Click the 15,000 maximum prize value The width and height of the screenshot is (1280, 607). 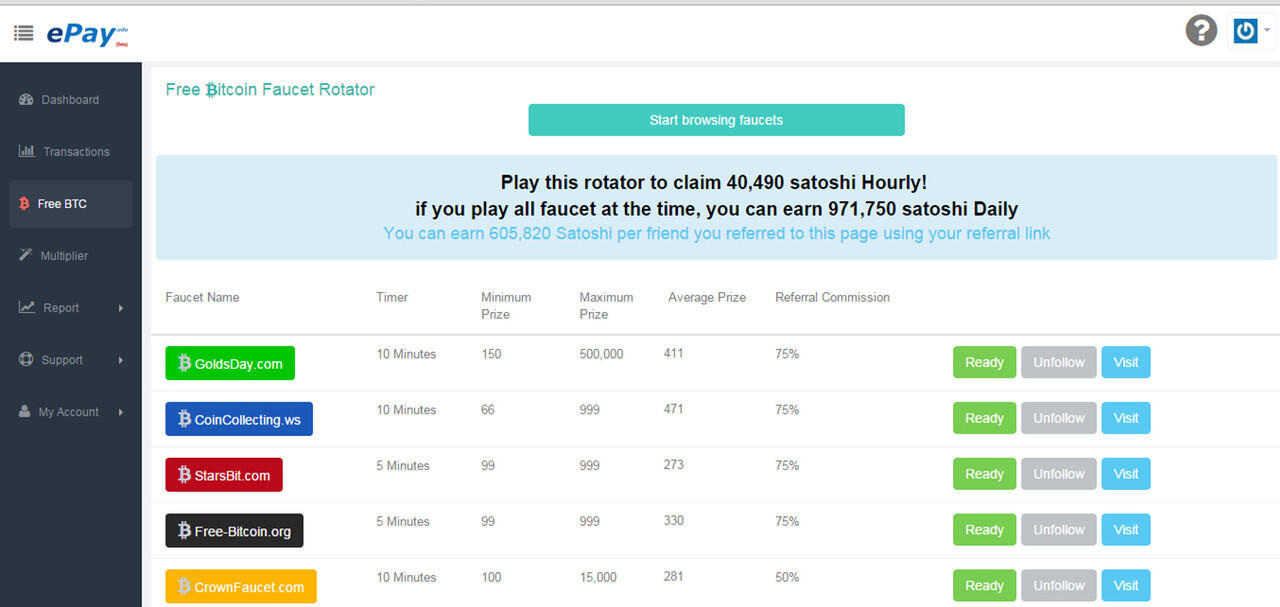coord(598,577)
